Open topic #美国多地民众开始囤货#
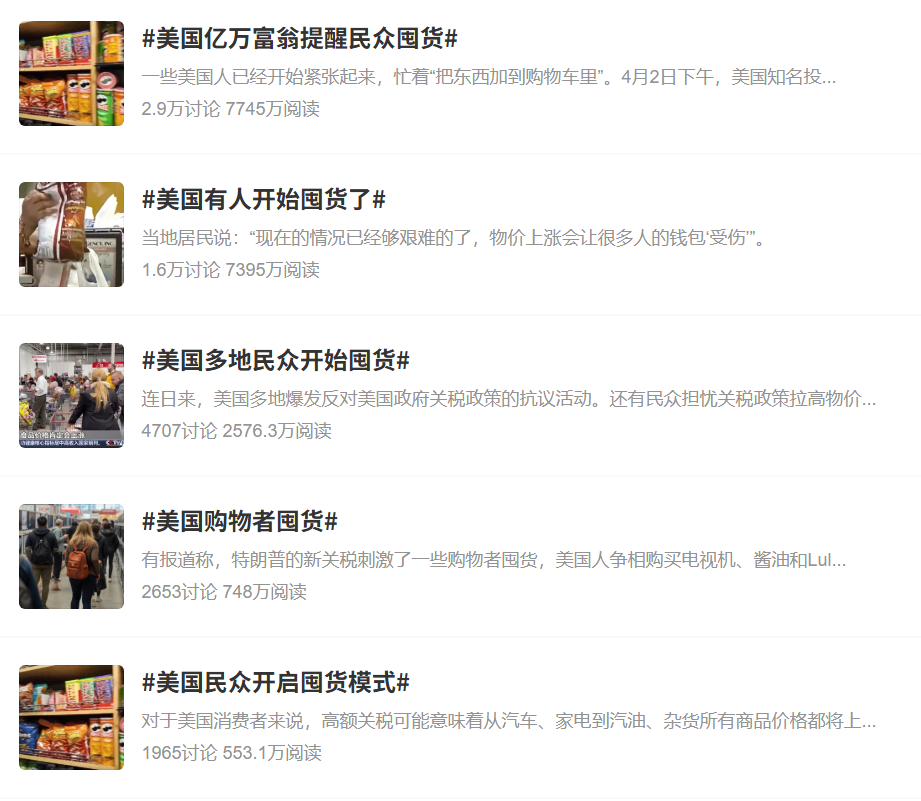 [x=275, y=361]
